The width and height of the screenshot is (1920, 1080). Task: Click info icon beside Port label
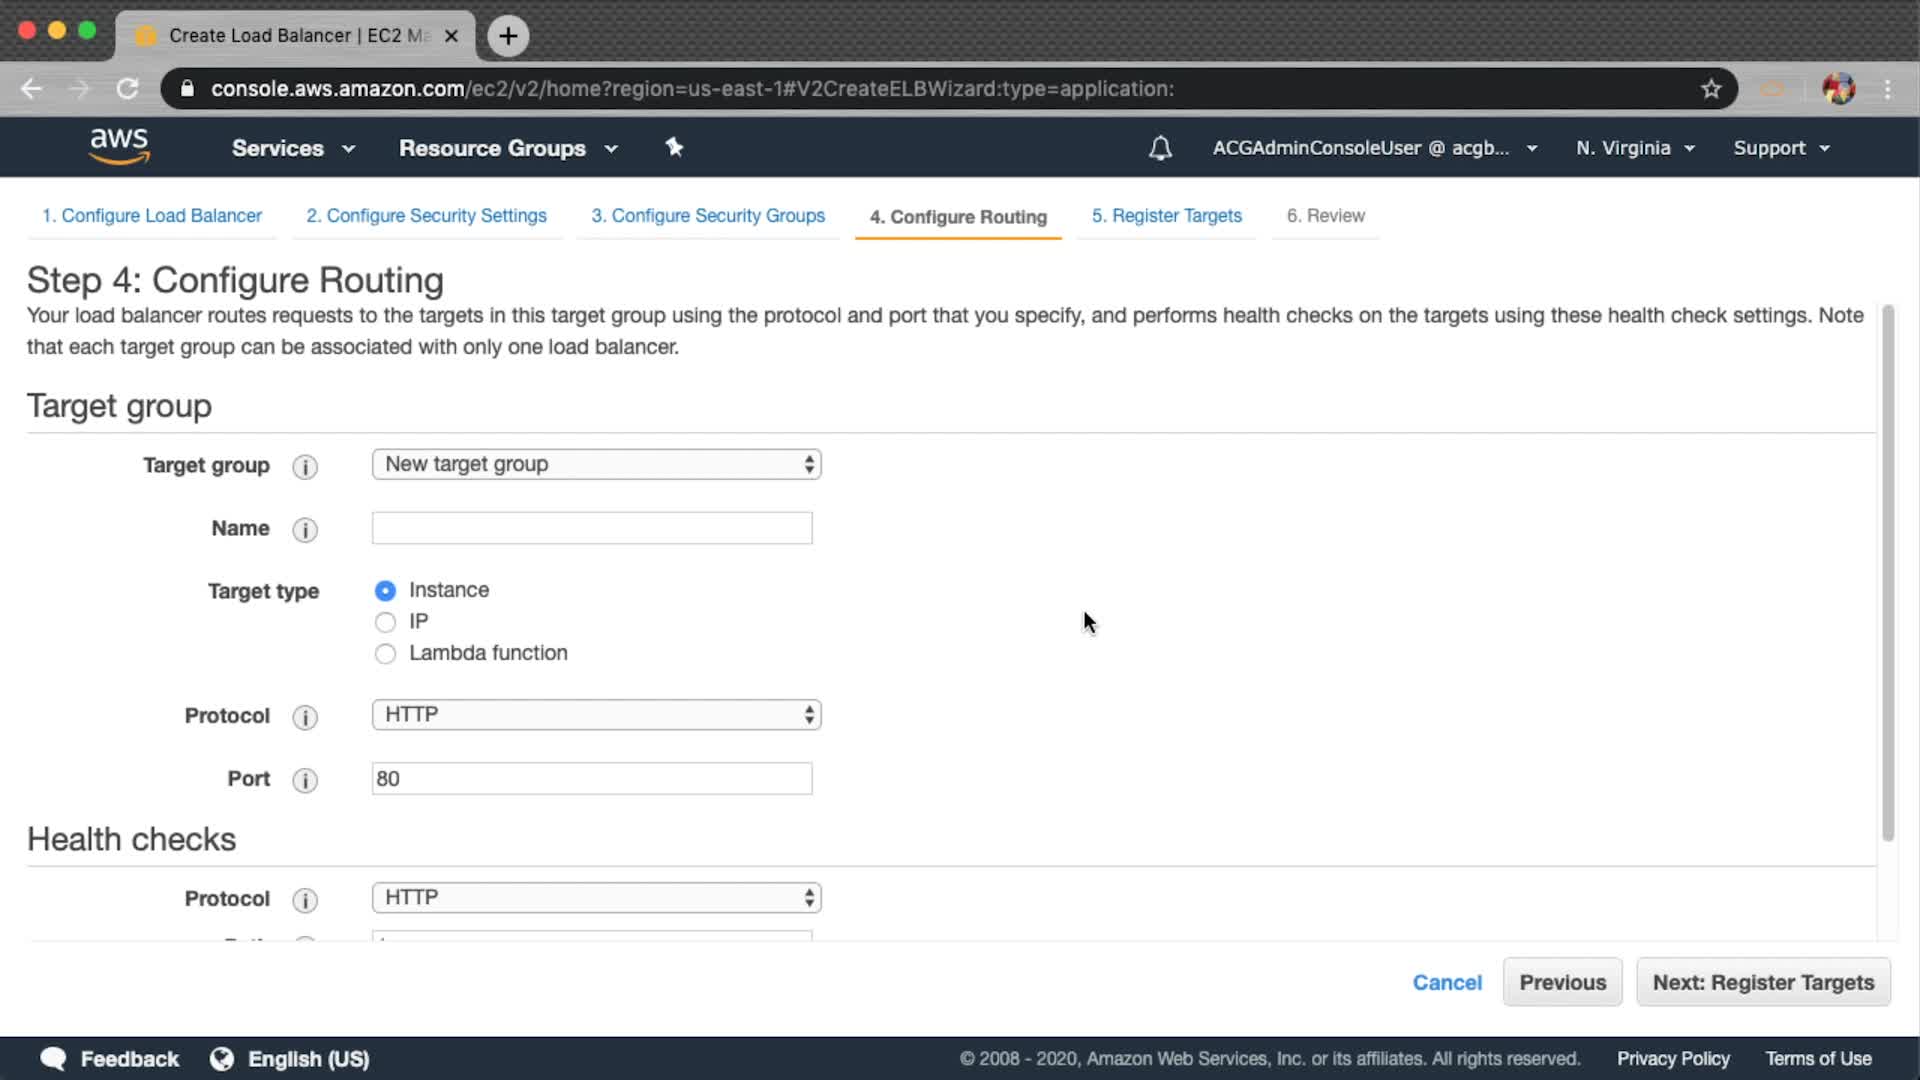(x=305, y=780)
